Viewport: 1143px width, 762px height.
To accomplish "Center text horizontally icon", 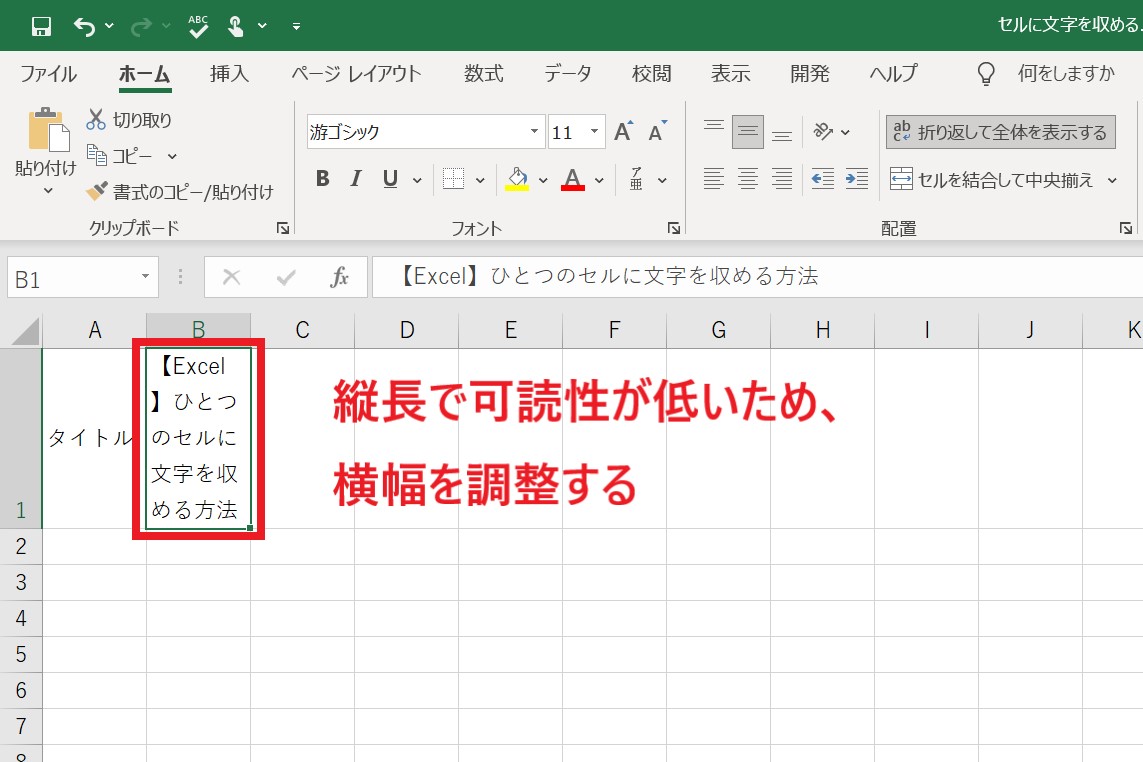I will pos(748,179).
